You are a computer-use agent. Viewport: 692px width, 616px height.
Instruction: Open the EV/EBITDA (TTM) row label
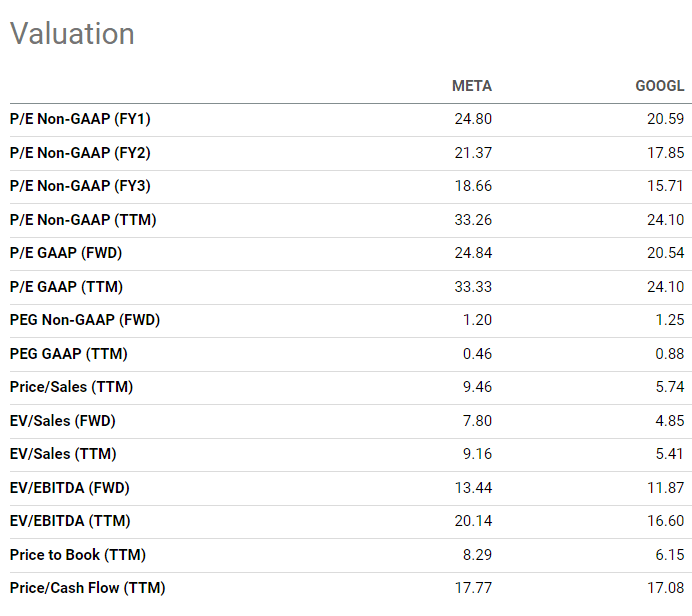tap(70, 521)
